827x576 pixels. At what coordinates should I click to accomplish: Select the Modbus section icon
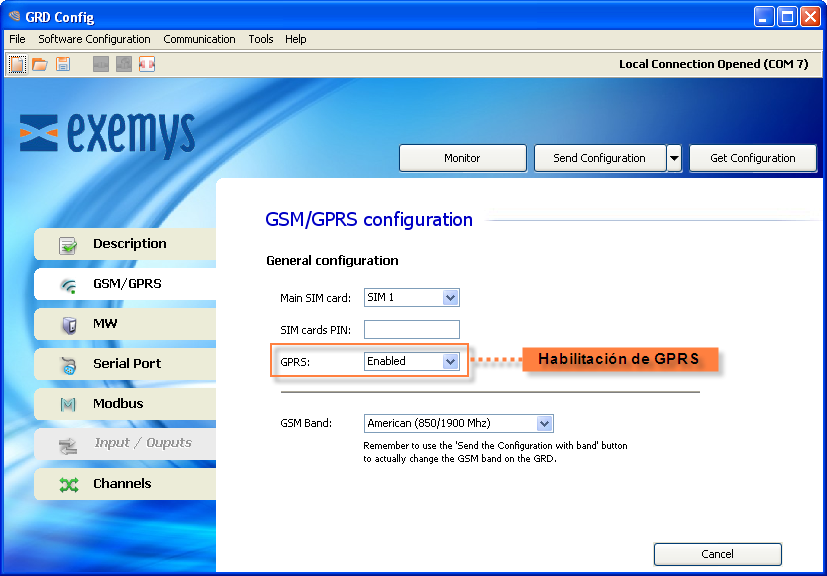click(68, 405)
